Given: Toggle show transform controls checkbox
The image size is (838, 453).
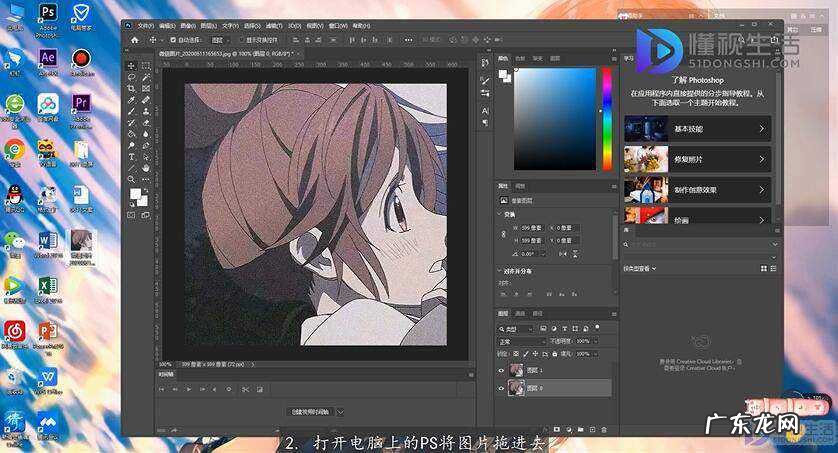Looking at the screenshot, I should tap(241, 40).
